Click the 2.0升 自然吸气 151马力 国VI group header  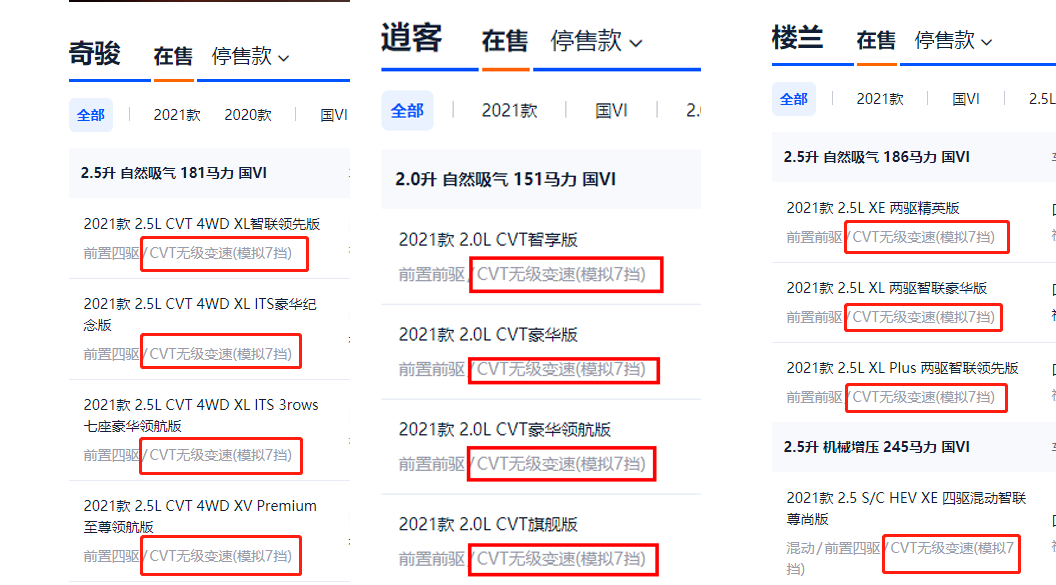tap(541, 179)
